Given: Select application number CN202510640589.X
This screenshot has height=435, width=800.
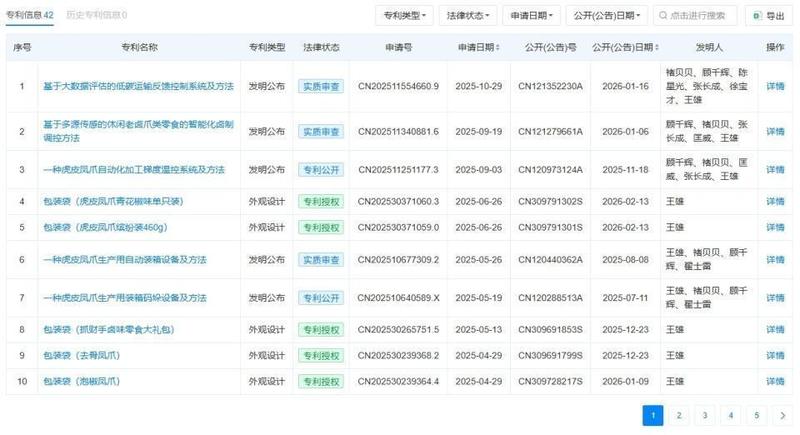Looking at the screenshot, I should point(398,298).
